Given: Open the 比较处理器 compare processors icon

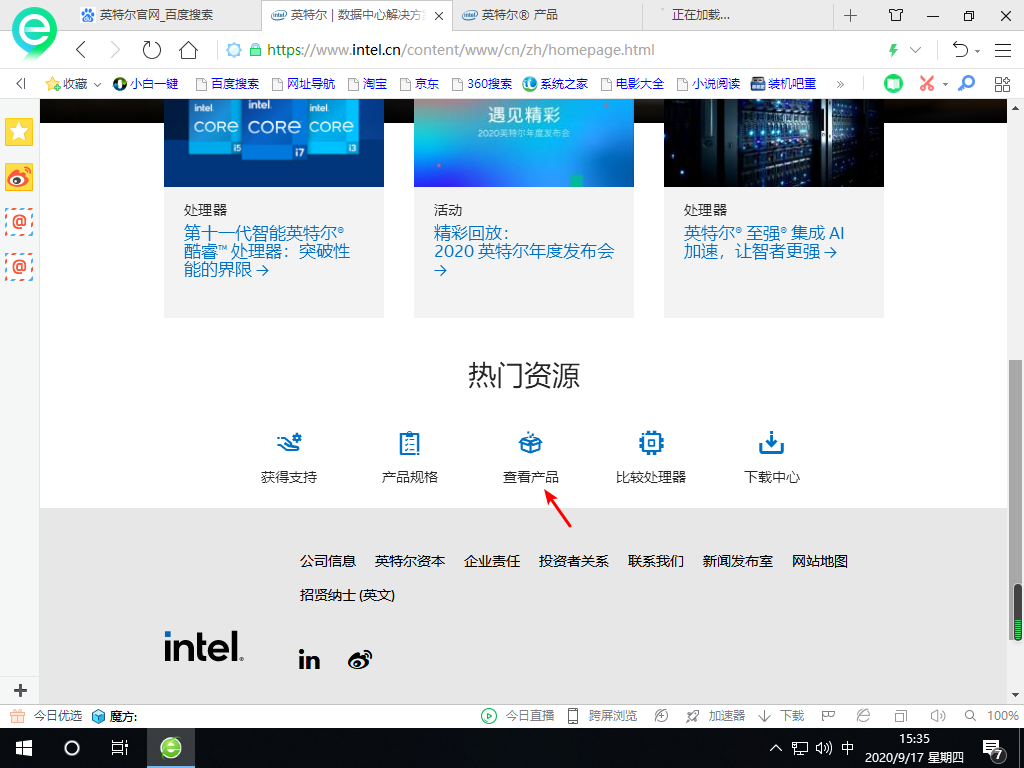Looking at the screenshot, I should coord(650,443).
